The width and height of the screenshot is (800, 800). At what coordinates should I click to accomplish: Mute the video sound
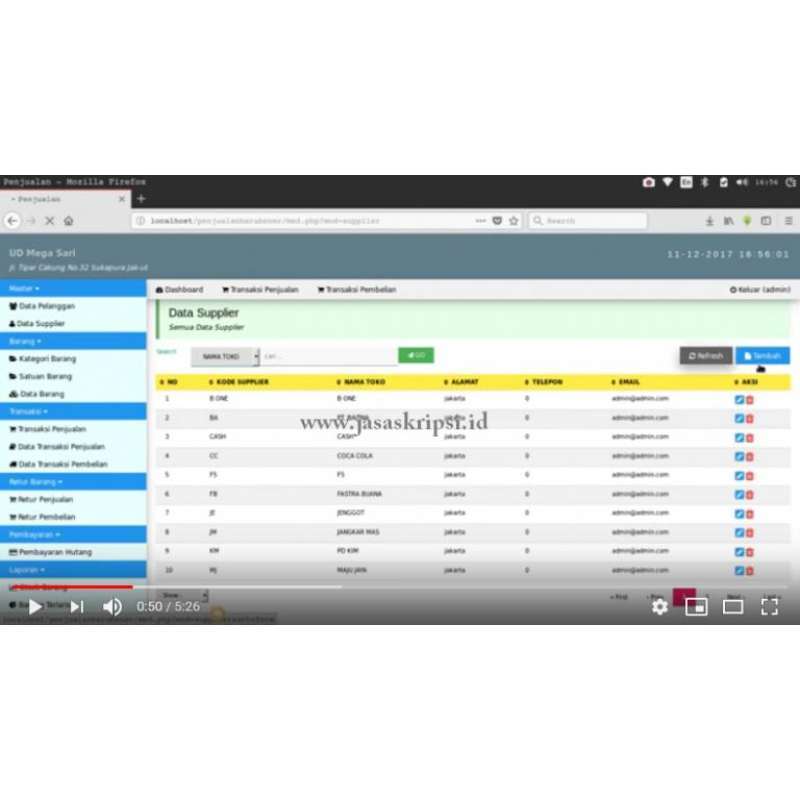[112, 606]
